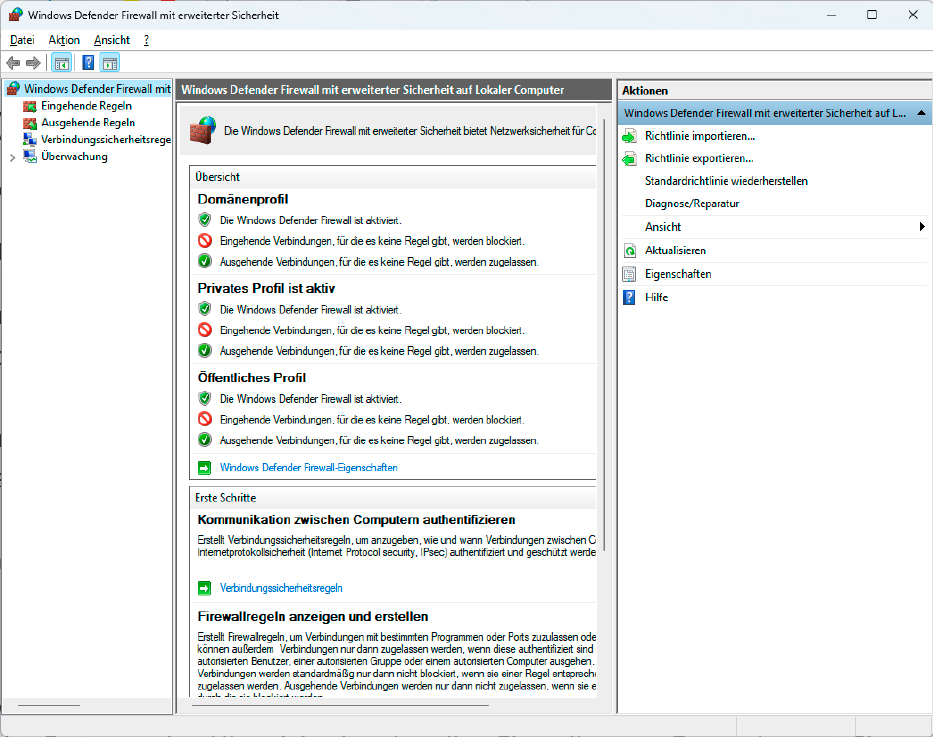933x737 pixels.
Task: Open the Verbindungssicherheitsregeln link in Erste Schritte
Action: [281, 588]
